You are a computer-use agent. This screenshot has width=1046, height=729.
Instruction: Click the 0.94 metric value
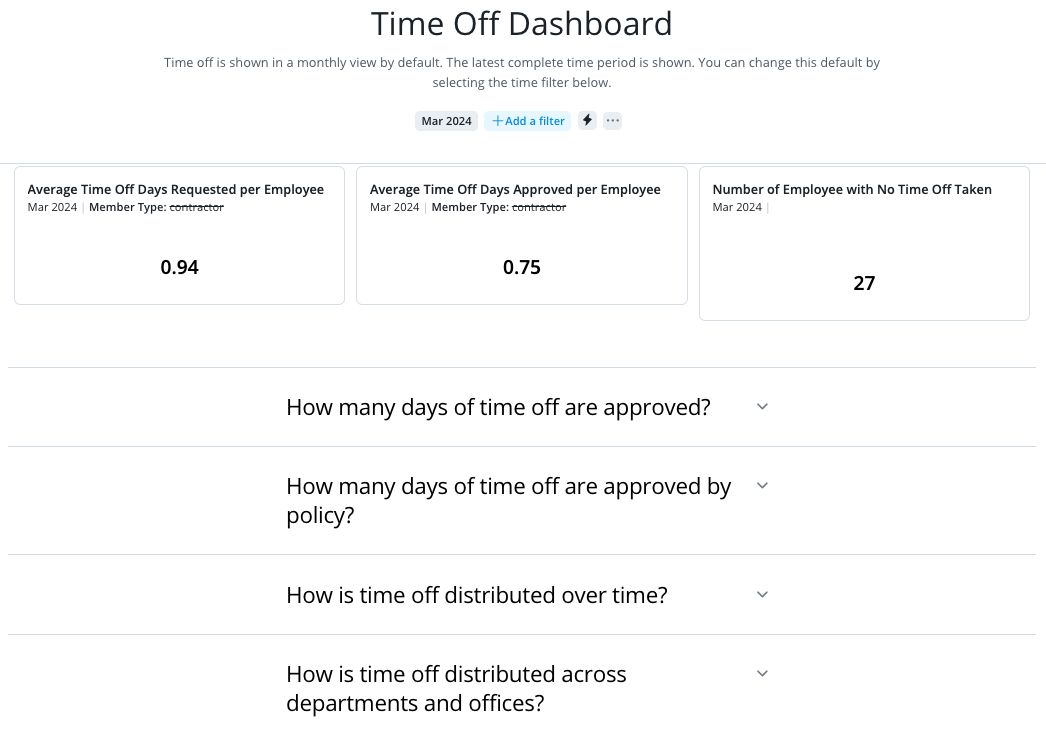179,267
